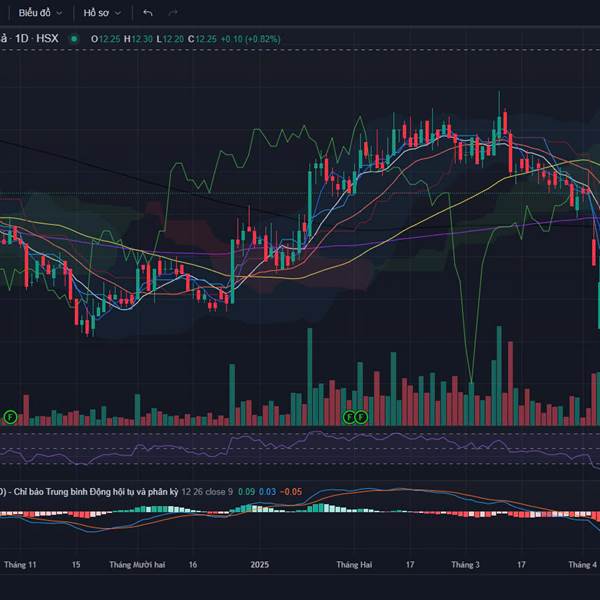Screen dimensions: 600x600
Task: Click the 2025 year label on time axis
Action: click(259, 565)
